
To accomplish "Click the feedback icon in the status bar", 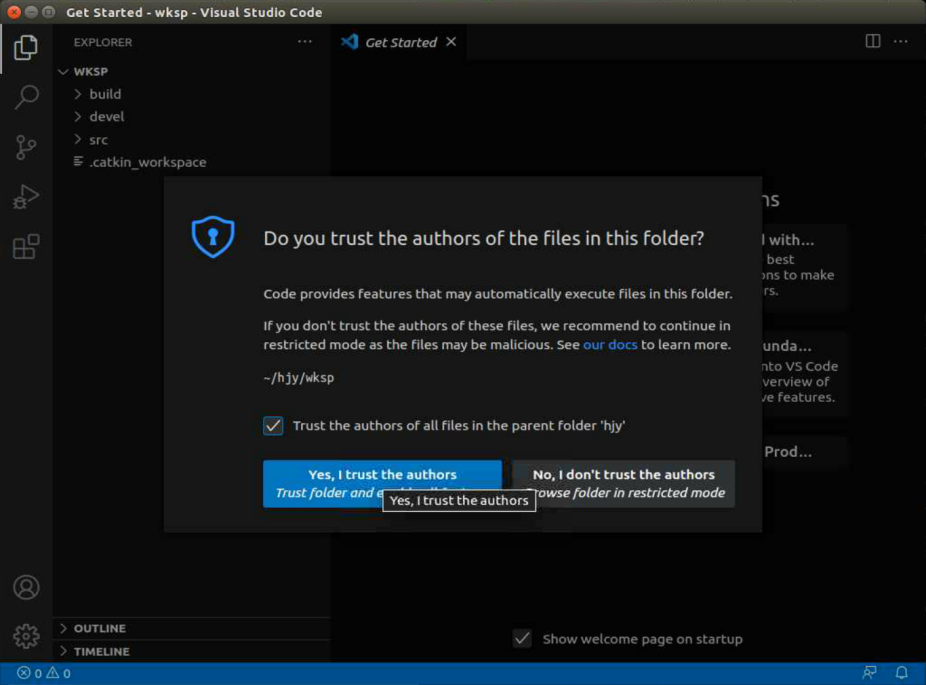I will pyautogui.click(x=869, y=673).
